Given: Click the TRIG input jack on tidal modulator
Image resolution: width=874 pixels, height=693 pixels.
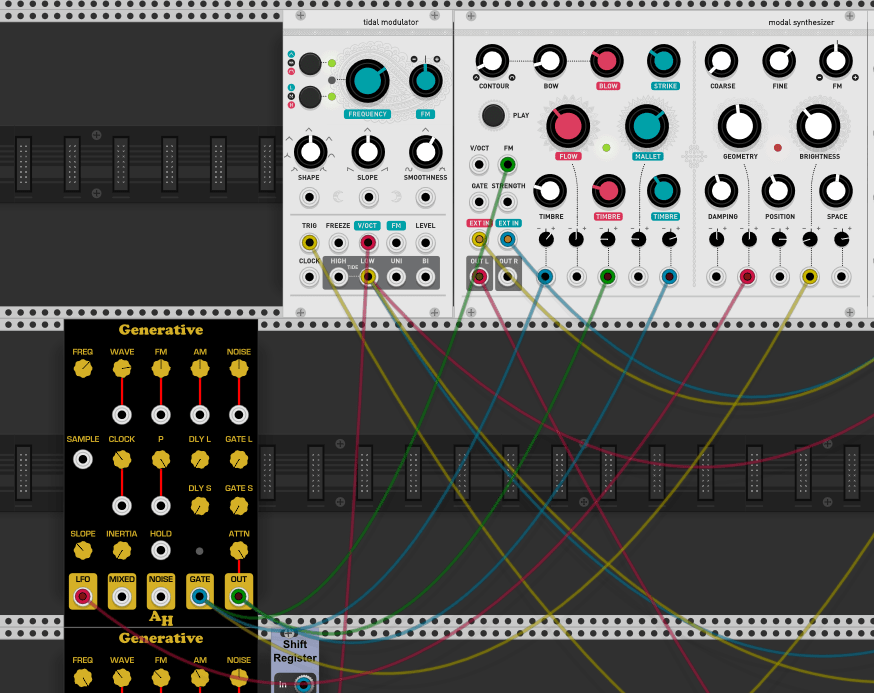Looking at the screenshot, I should point(310,243).
